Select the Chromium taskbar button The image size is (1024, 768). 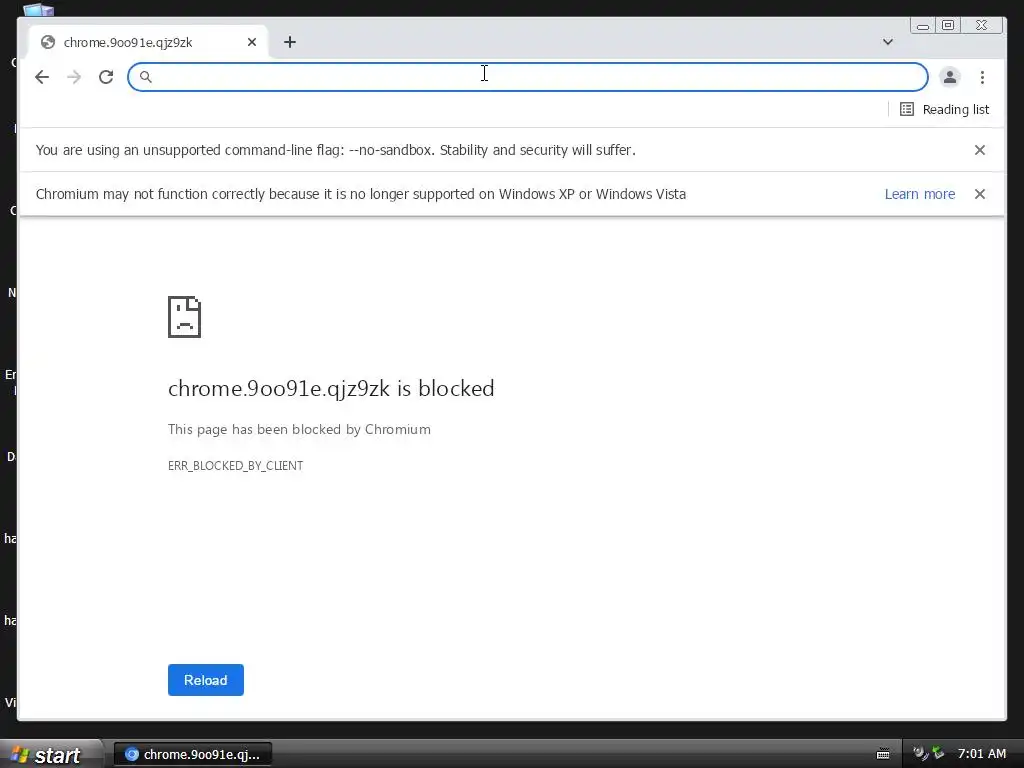[193, 754]
